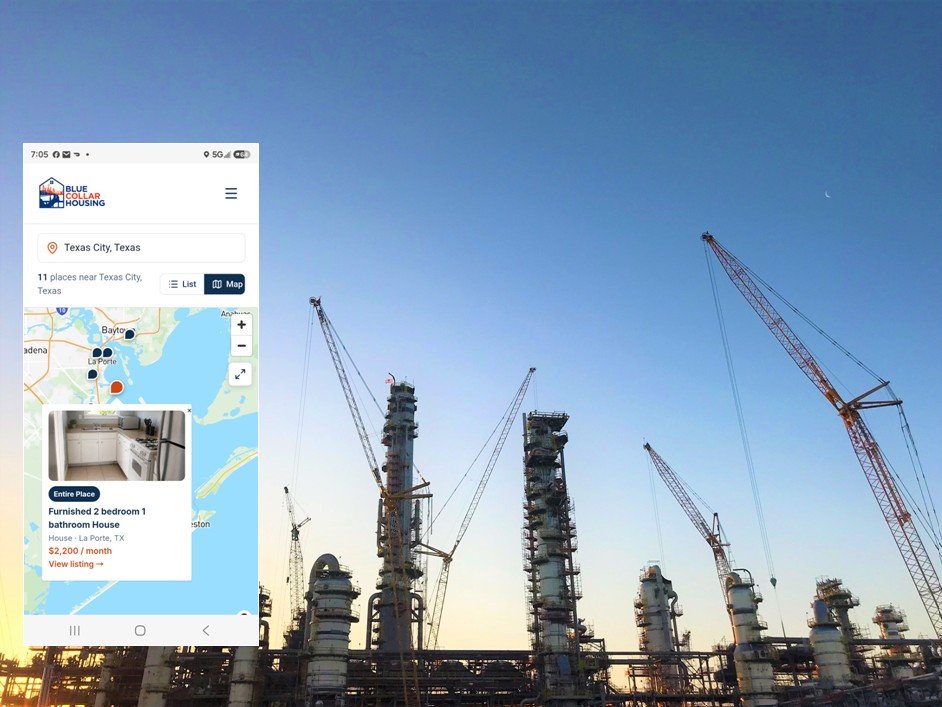Click the Texas City, Texas search field
This screenshot has height=707, width=942.
141,247
